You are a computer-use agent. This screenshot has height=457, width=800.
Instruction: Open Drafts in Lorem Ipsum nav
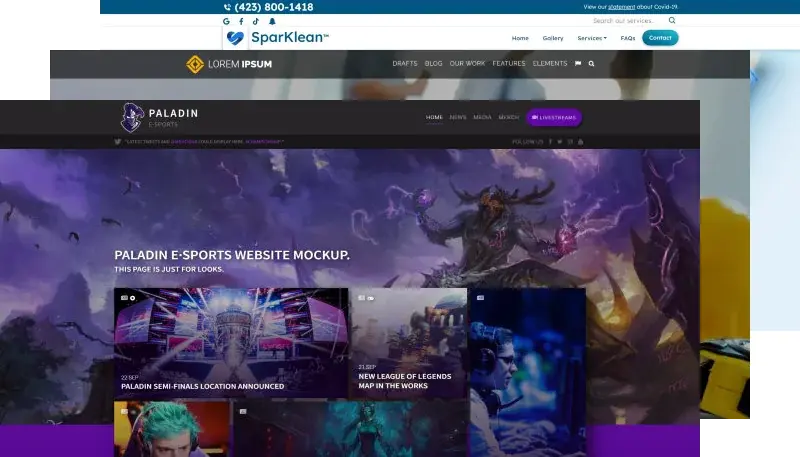pos(405,64)
